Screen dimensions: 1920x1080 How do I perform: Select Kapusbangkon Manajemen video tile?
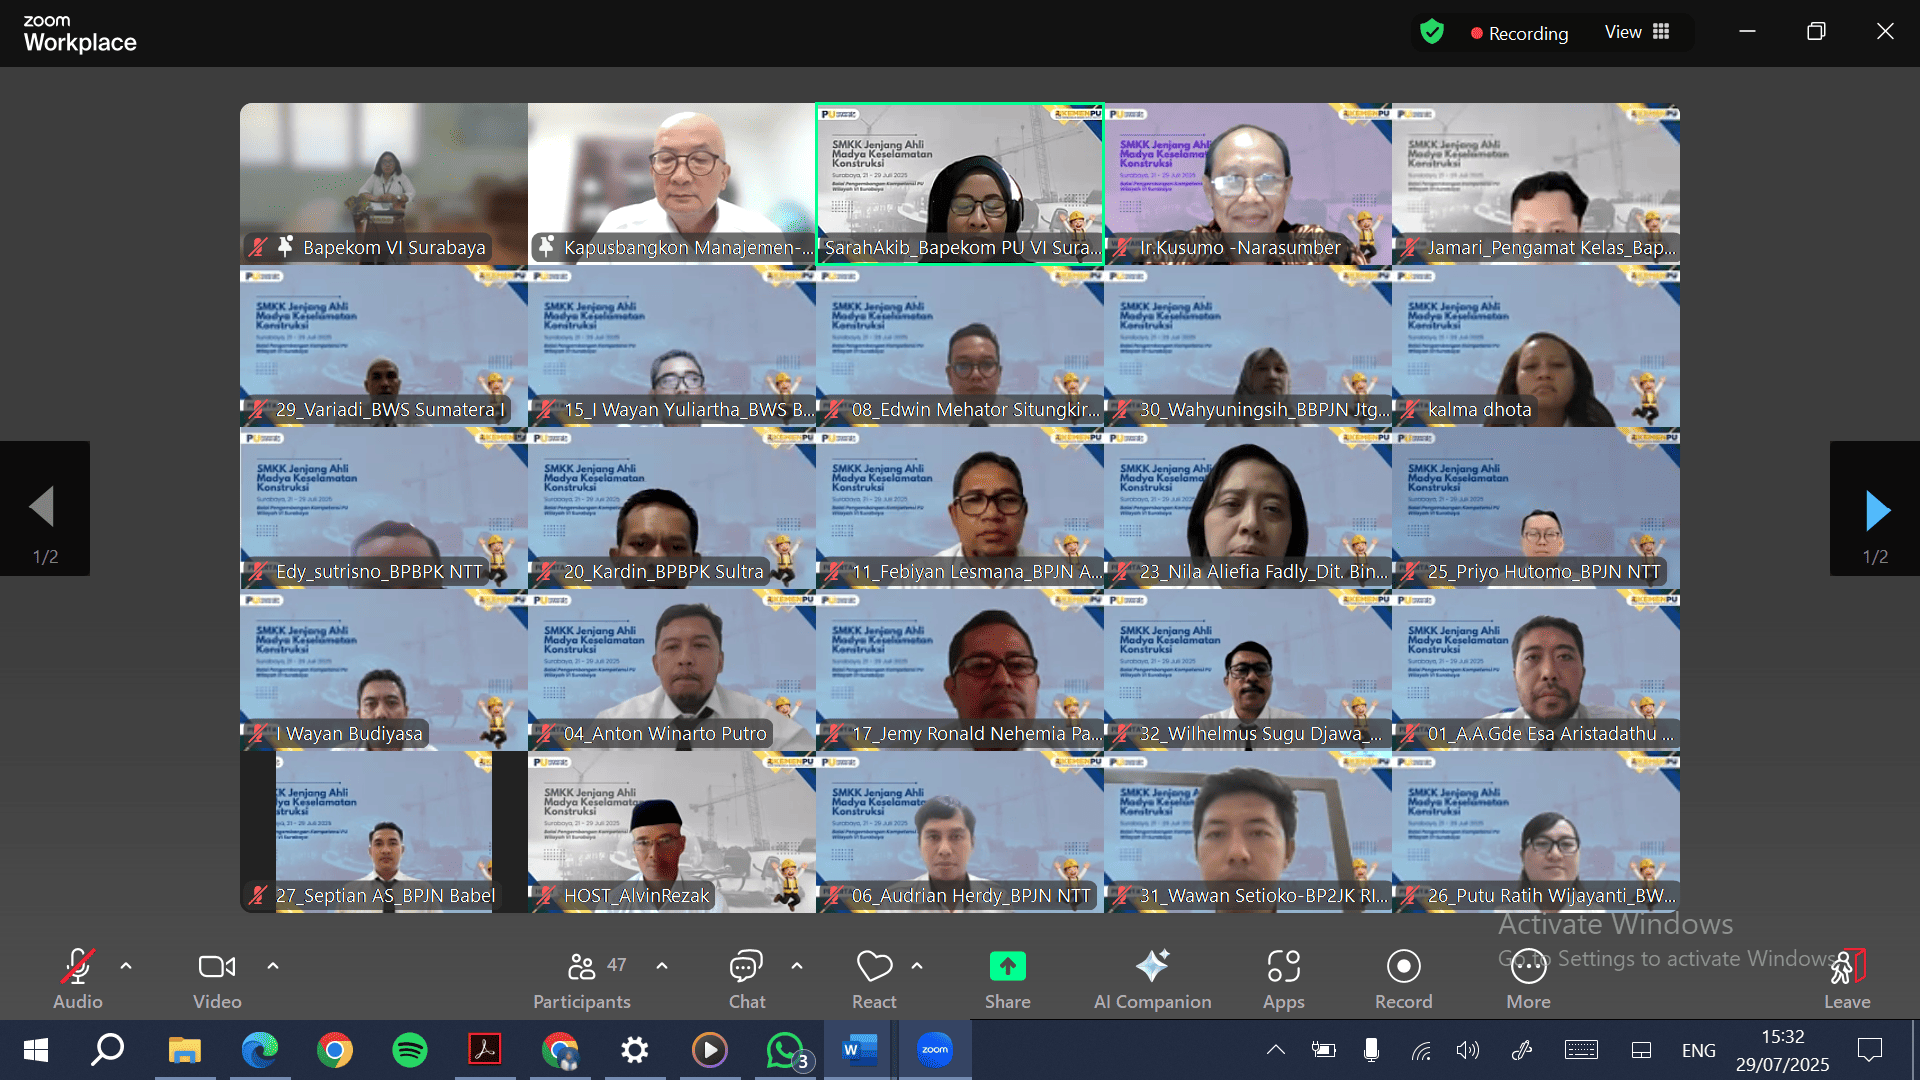tap(672, 184)
